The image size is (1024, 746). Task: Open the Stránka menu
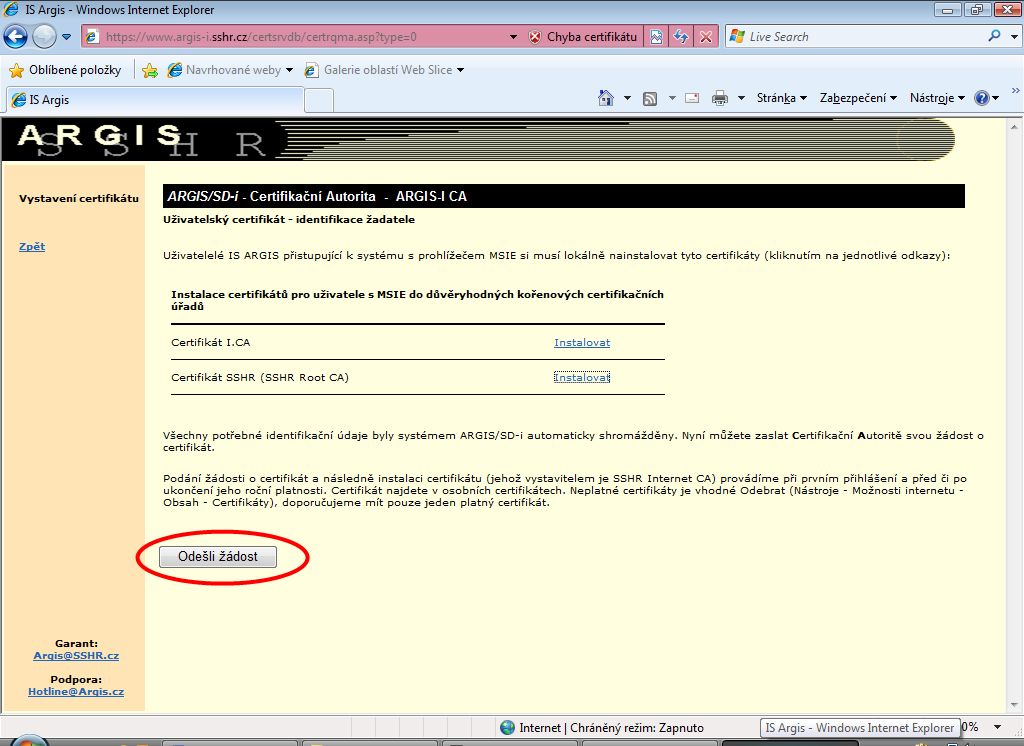[x=782, y=98]
